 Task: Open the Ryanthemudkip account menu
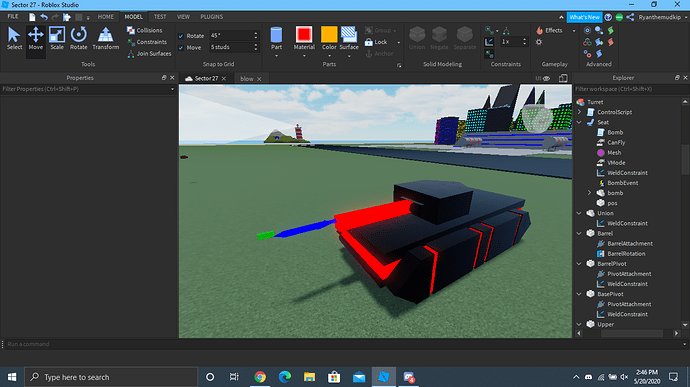(x=663, y=17)
